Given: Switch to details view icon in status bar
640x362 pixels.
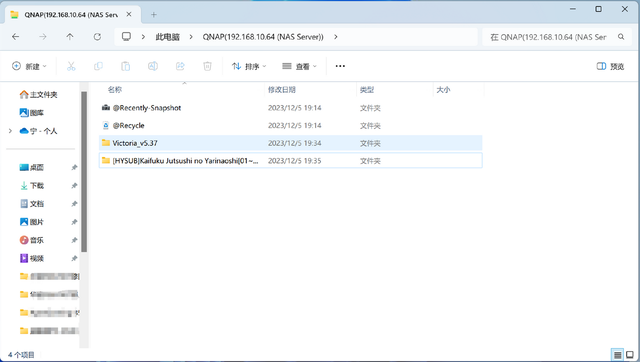Looking at the screenshot, I should click(x=618, y=355).
